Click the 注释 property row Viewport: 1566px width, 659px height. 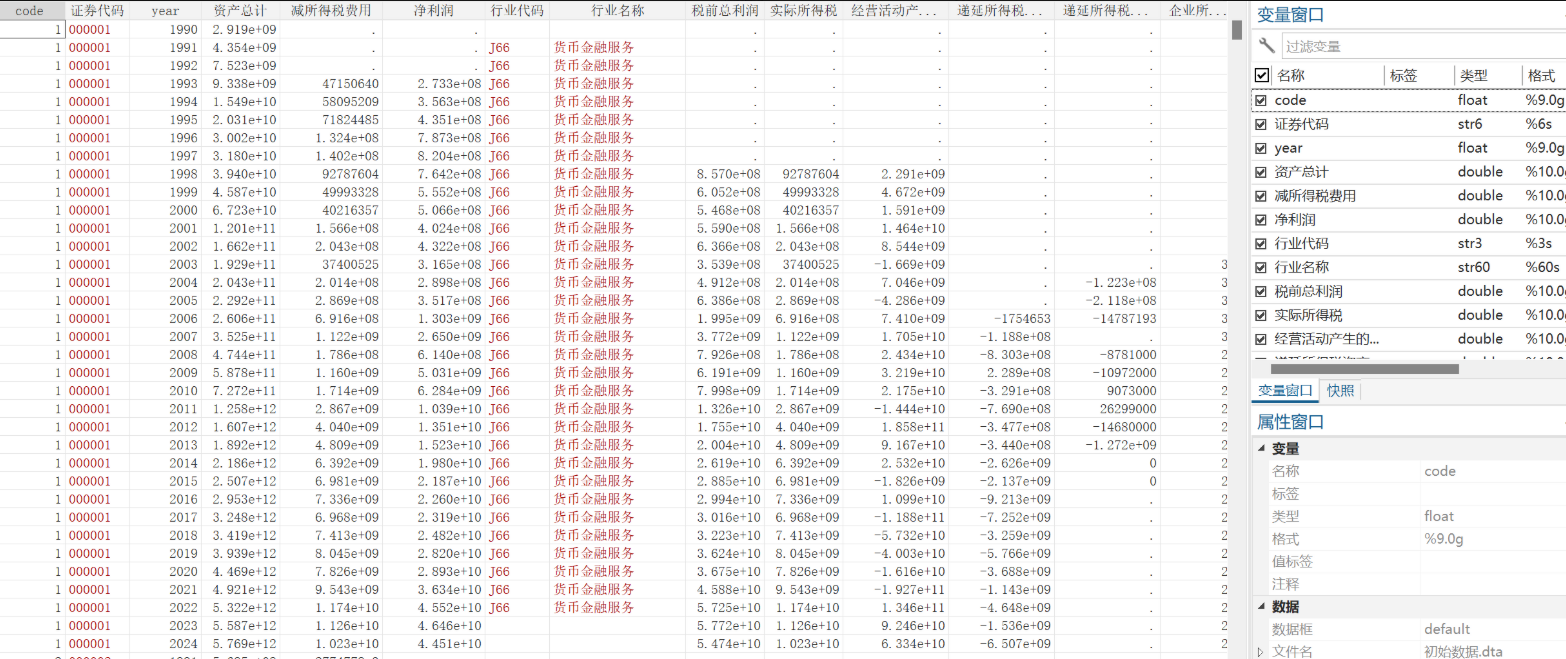1410,584
